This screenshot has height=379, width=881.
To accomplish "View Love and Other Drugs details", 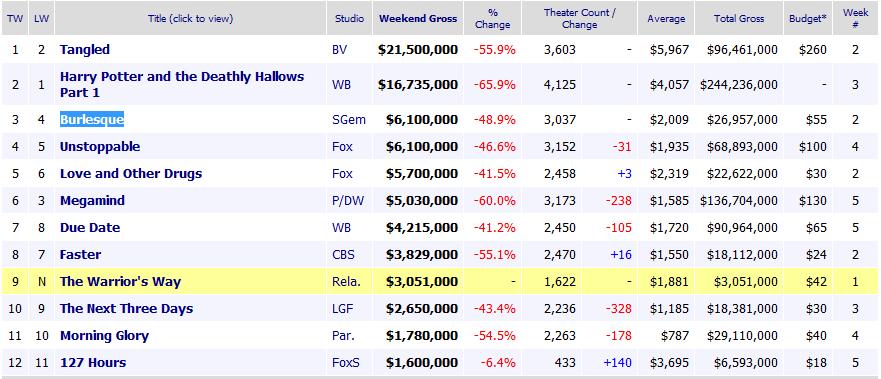I will 131,173.
